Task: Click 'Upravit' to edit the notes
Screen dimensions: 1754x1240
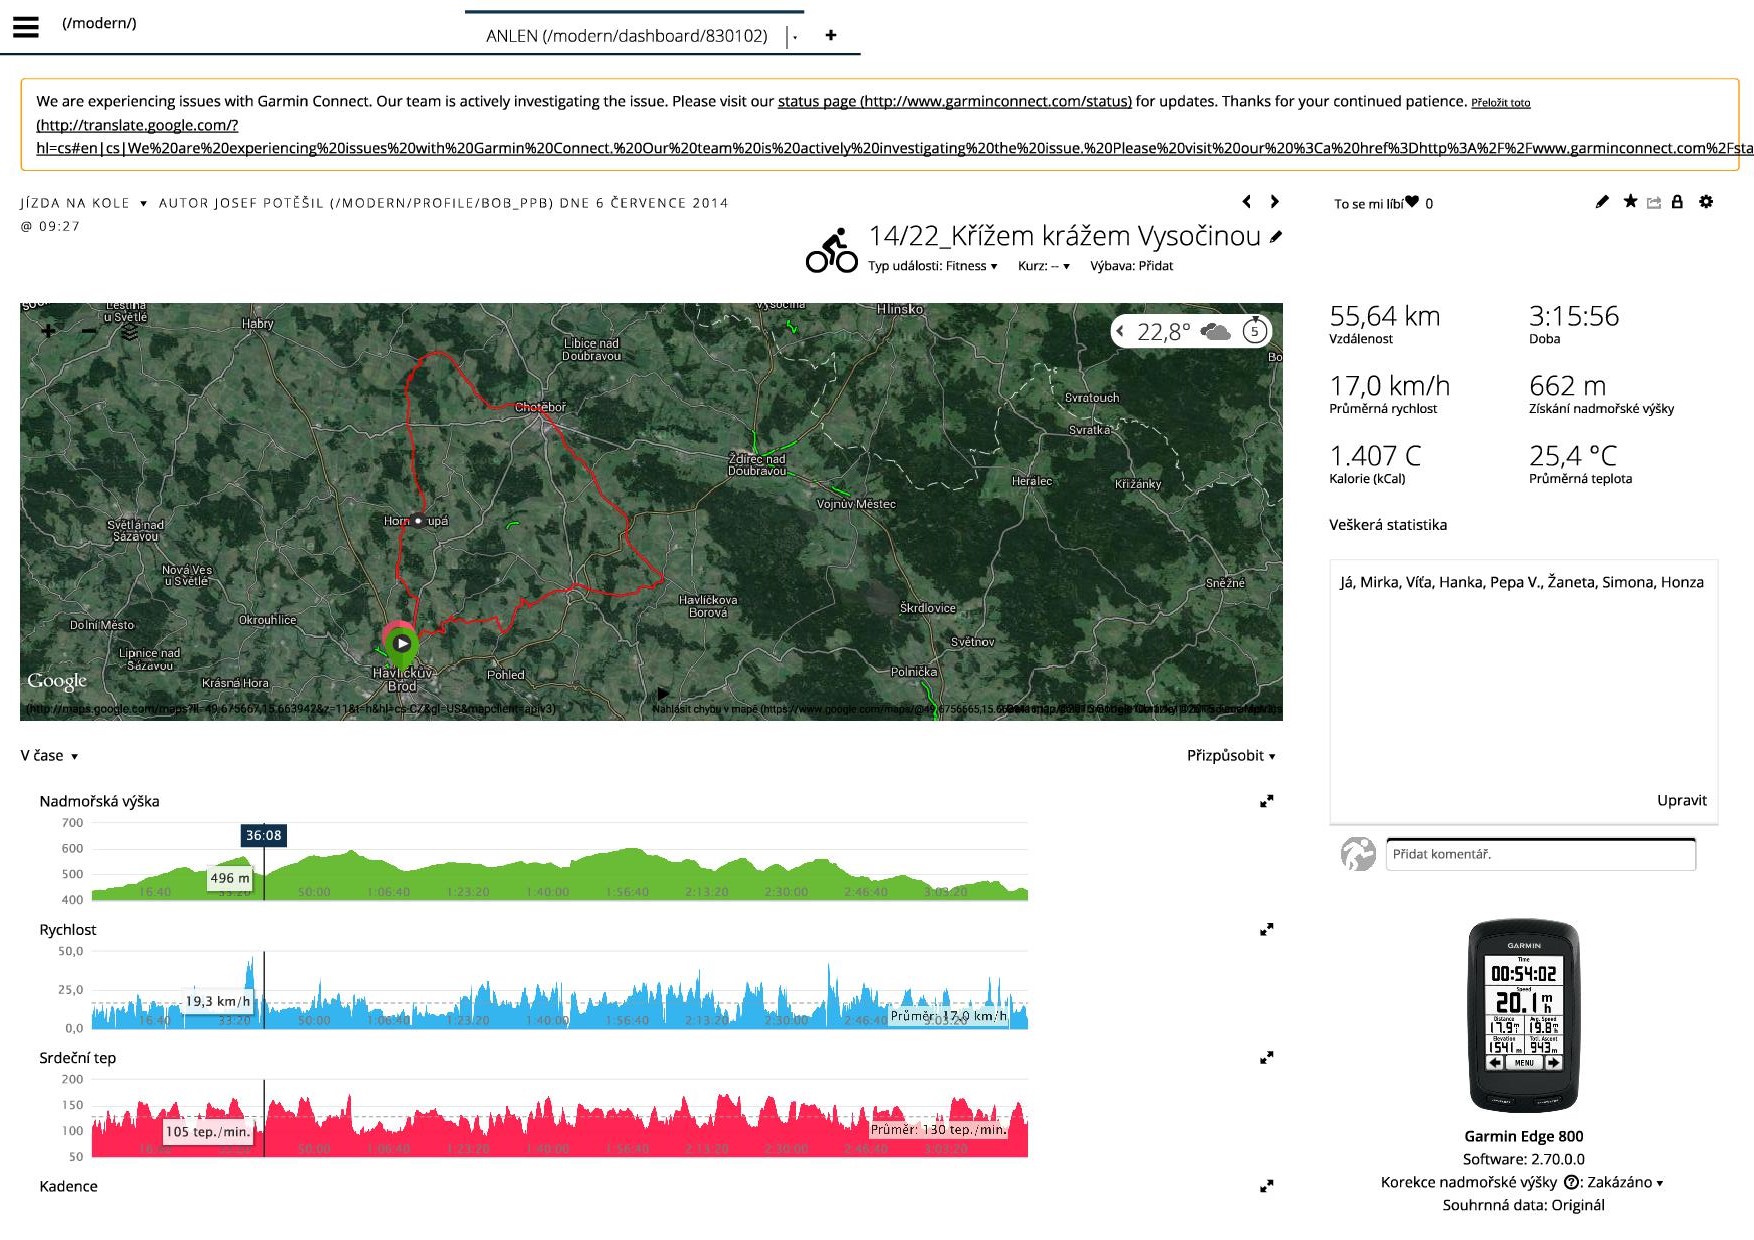Action: [x=1681, y=800]
